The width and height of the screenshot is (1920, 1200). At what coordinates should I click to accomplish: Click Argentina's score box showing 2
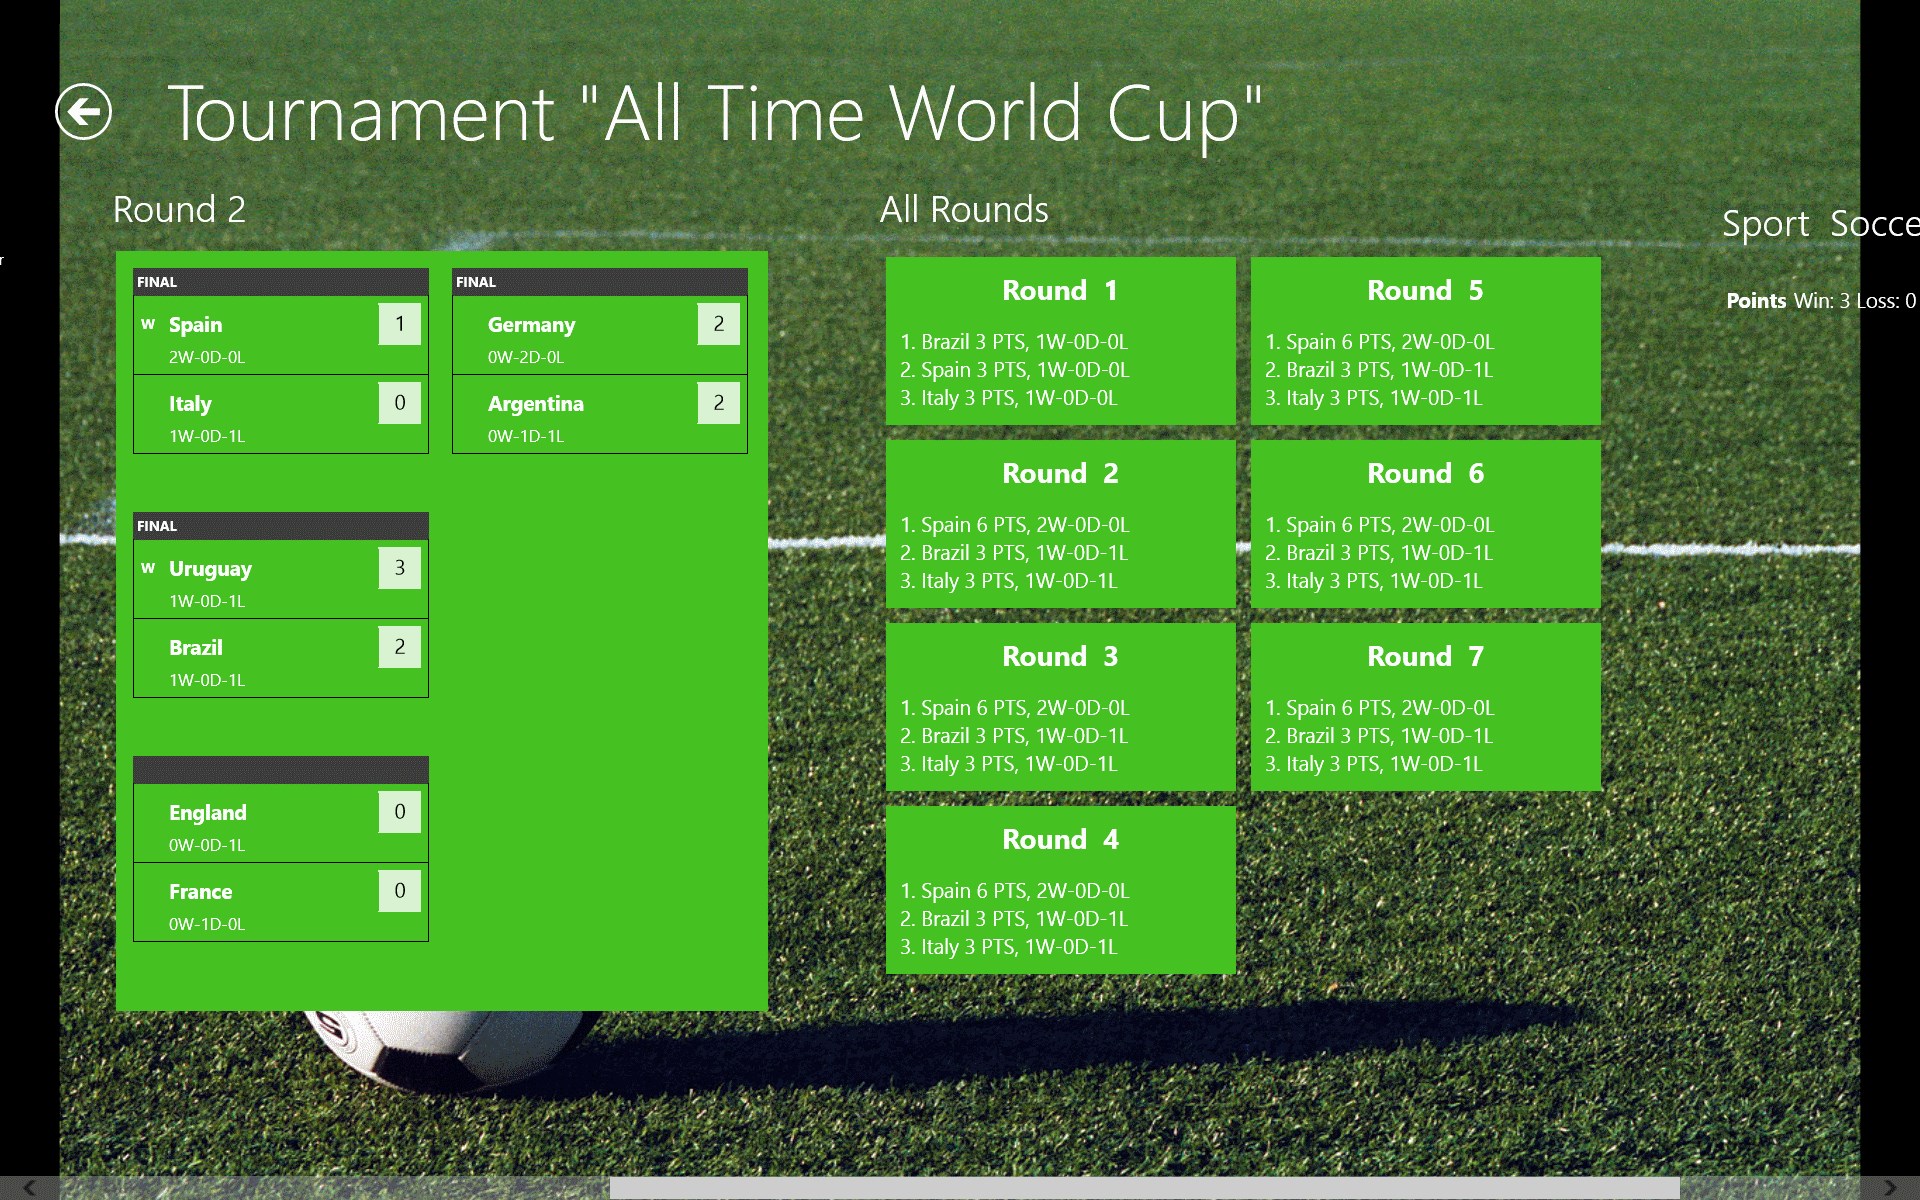[718, 403]
